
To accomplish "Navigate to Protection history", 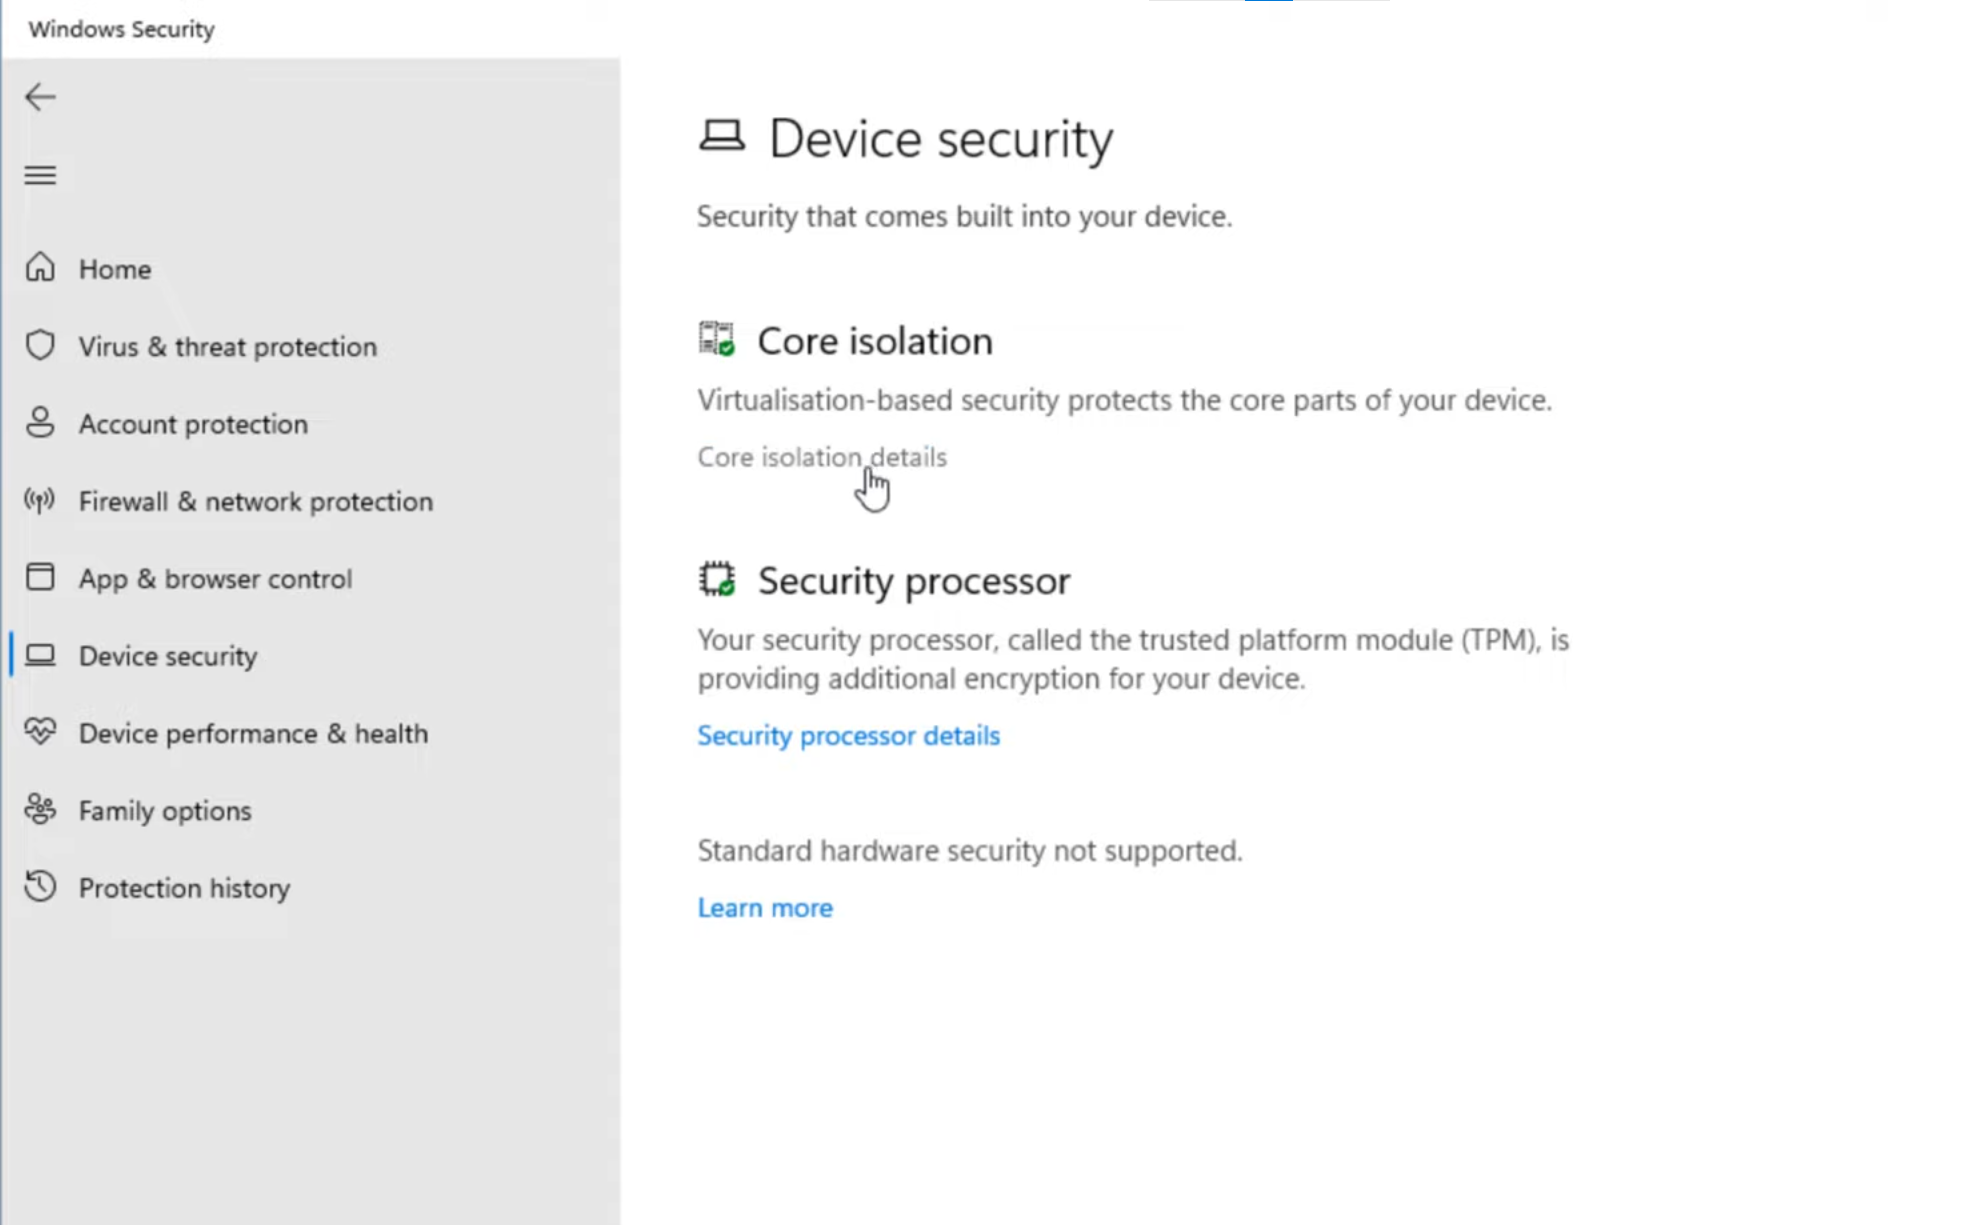I will 184,888.
